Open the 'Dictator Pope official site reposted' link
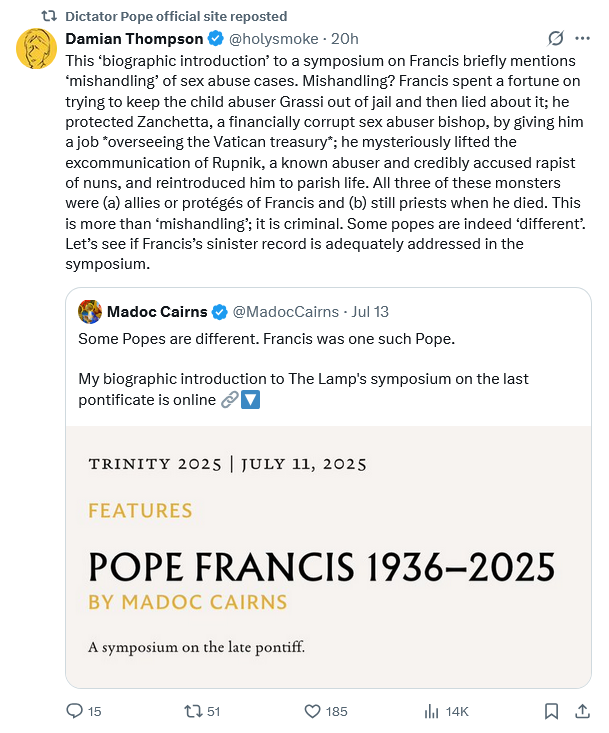Viewport: 609px width, 733px height. pos(176,16)
